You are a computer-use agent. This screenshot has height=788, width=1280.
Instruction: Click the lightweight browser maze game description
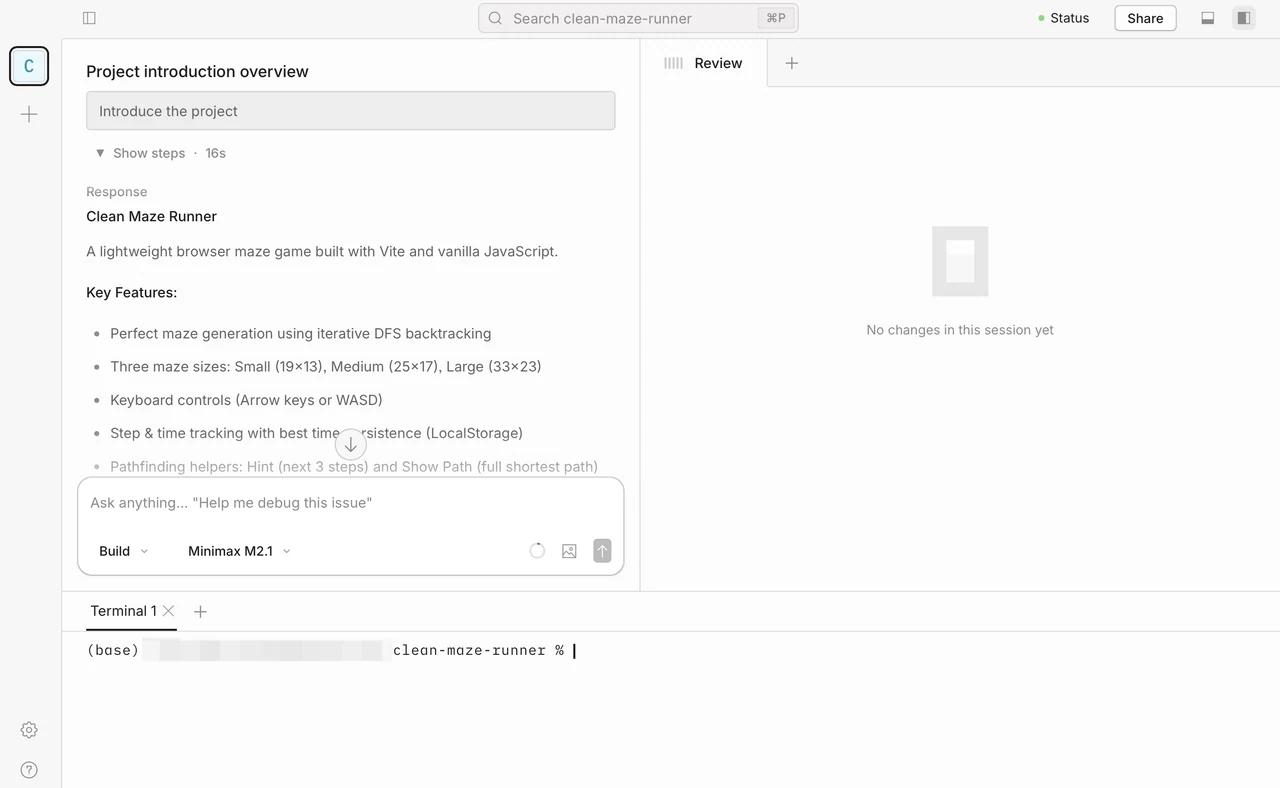322,251
